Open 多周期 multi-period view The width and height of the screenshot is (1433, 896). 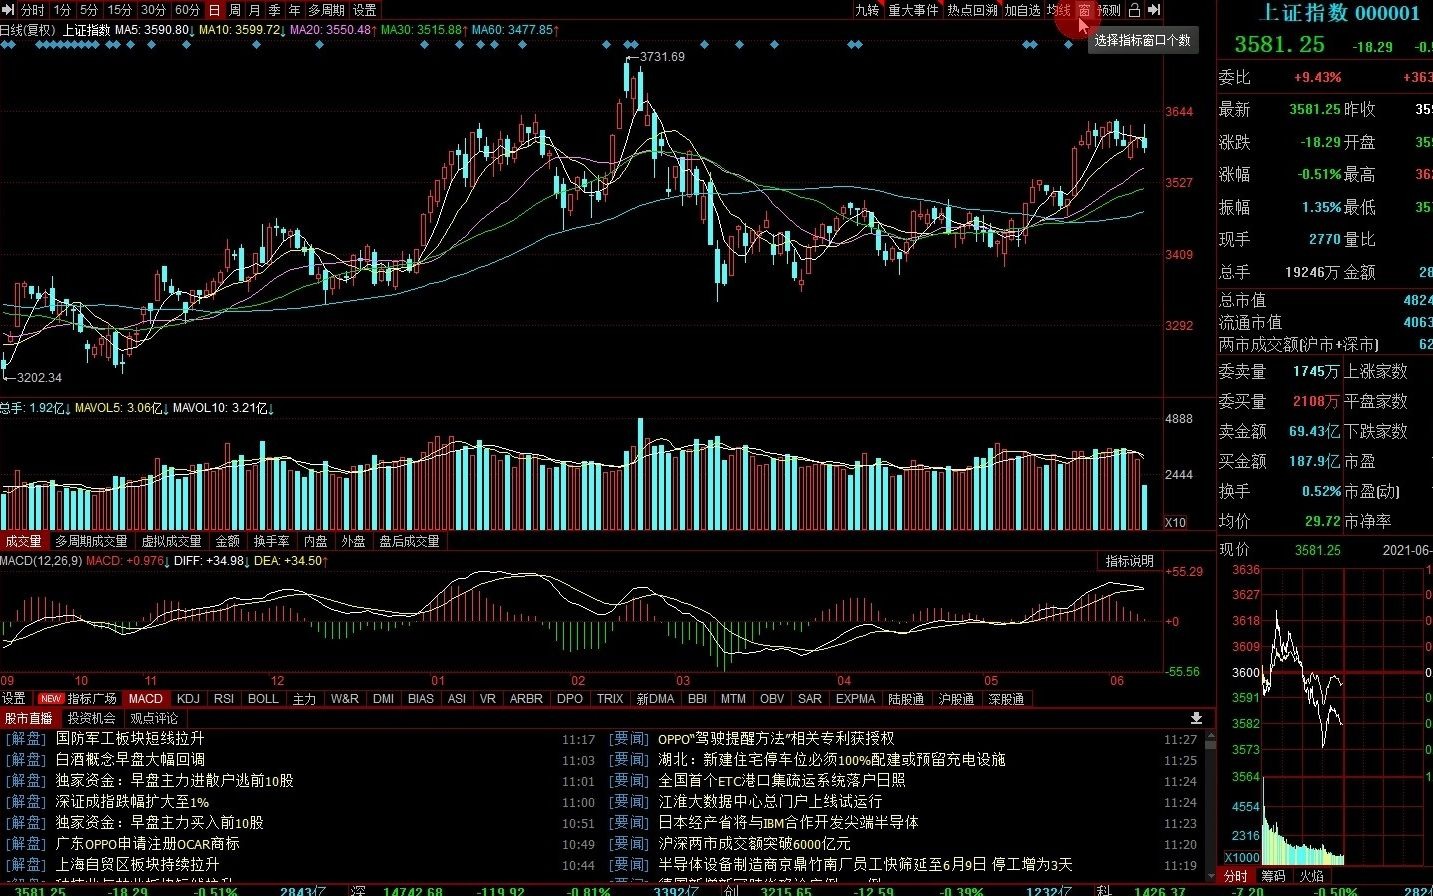click(326, 10)
